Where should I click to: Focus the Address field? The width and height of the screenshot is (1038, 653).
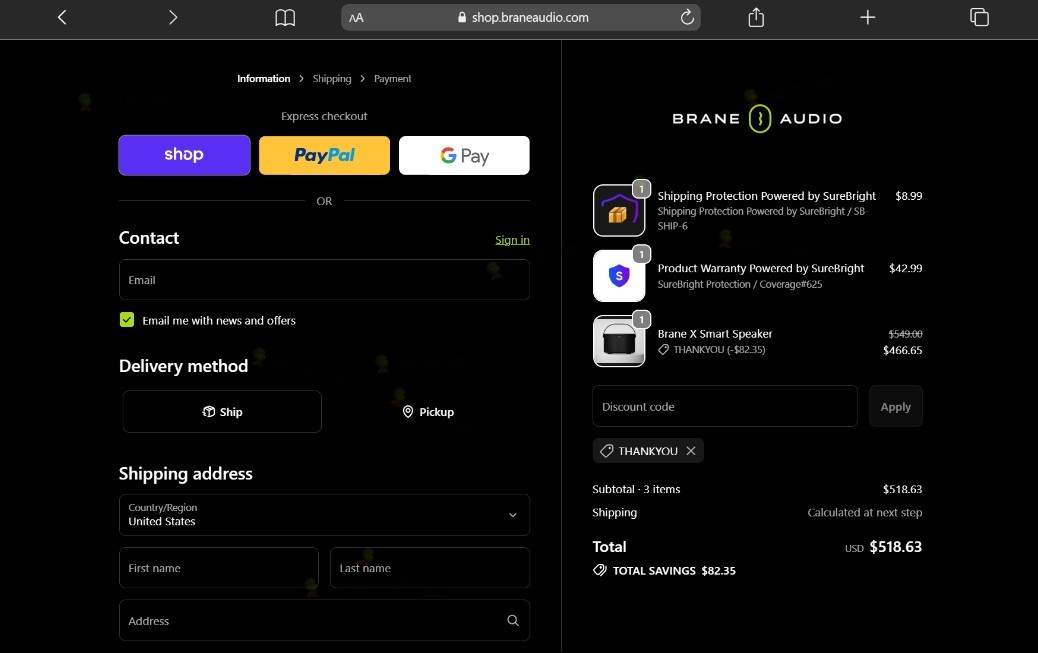tap(324, 621)
